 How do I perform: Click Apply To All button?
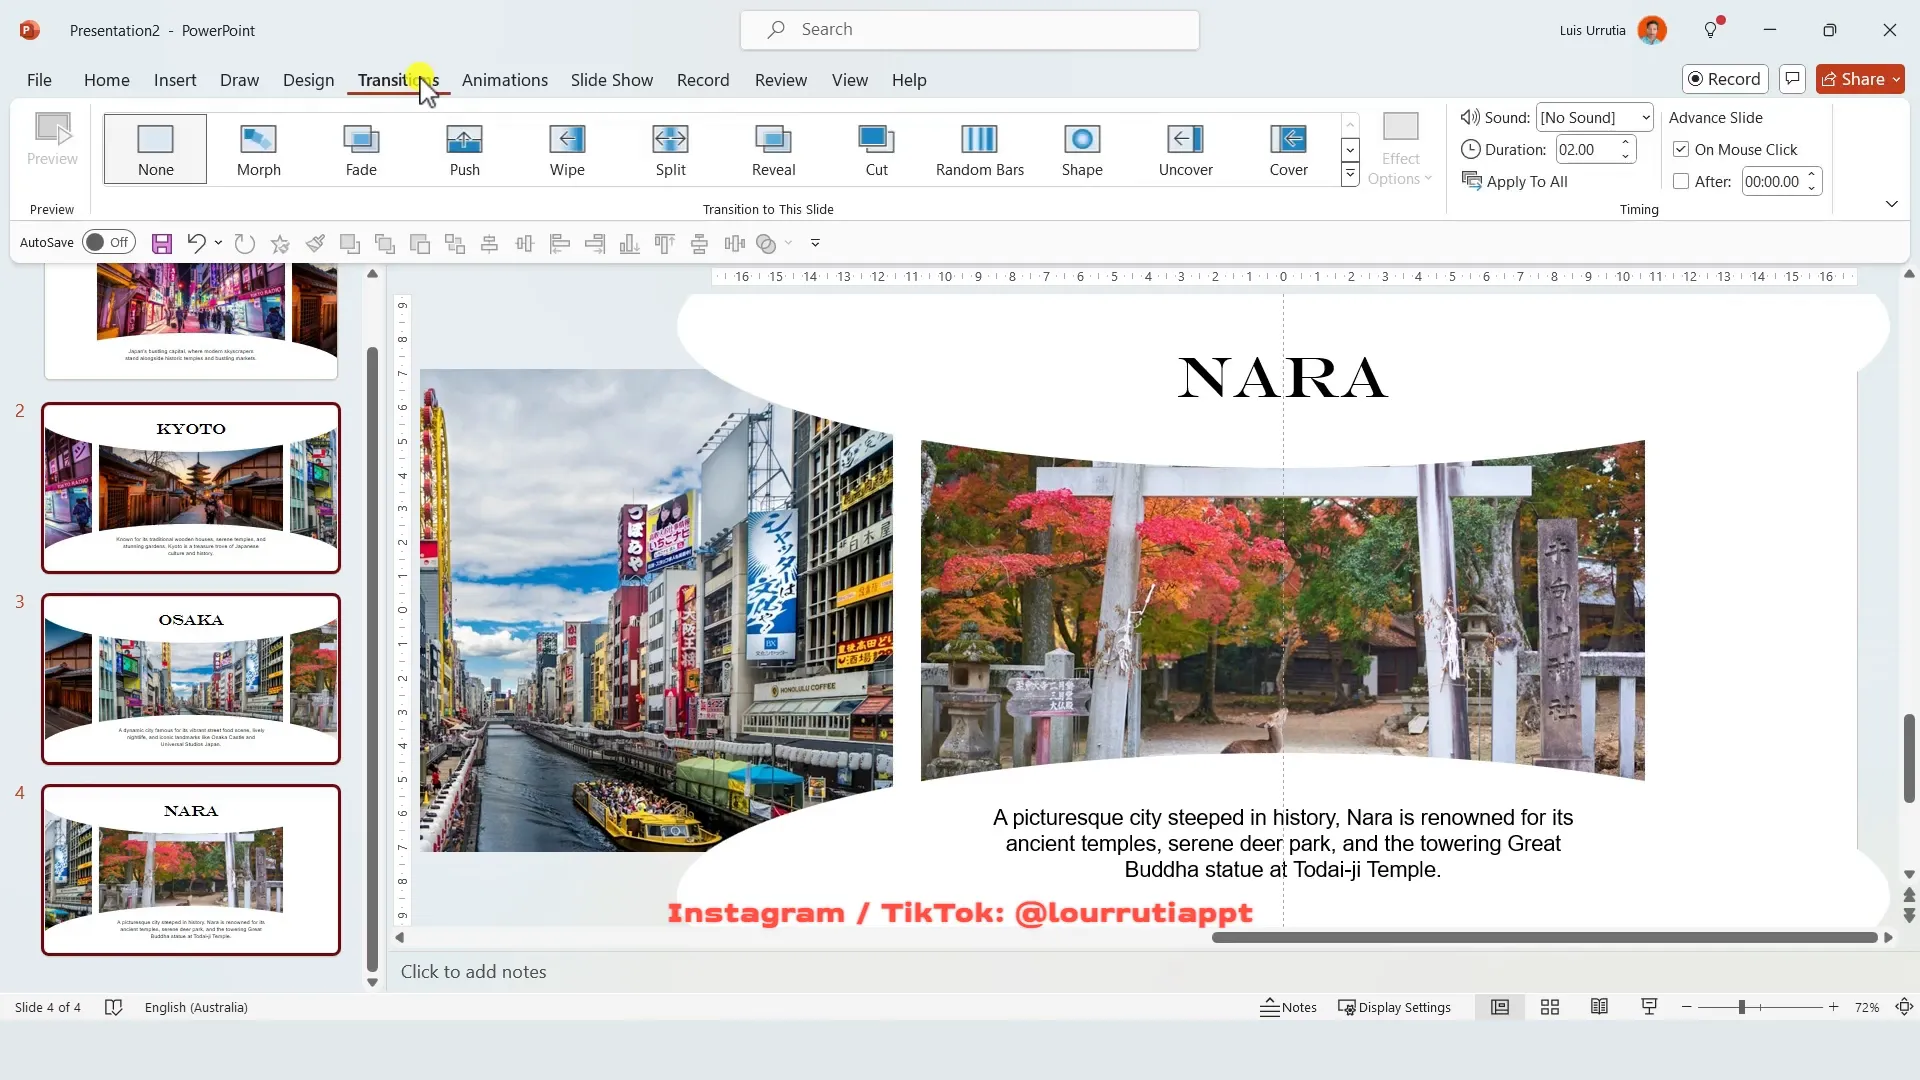(1515, 182)
